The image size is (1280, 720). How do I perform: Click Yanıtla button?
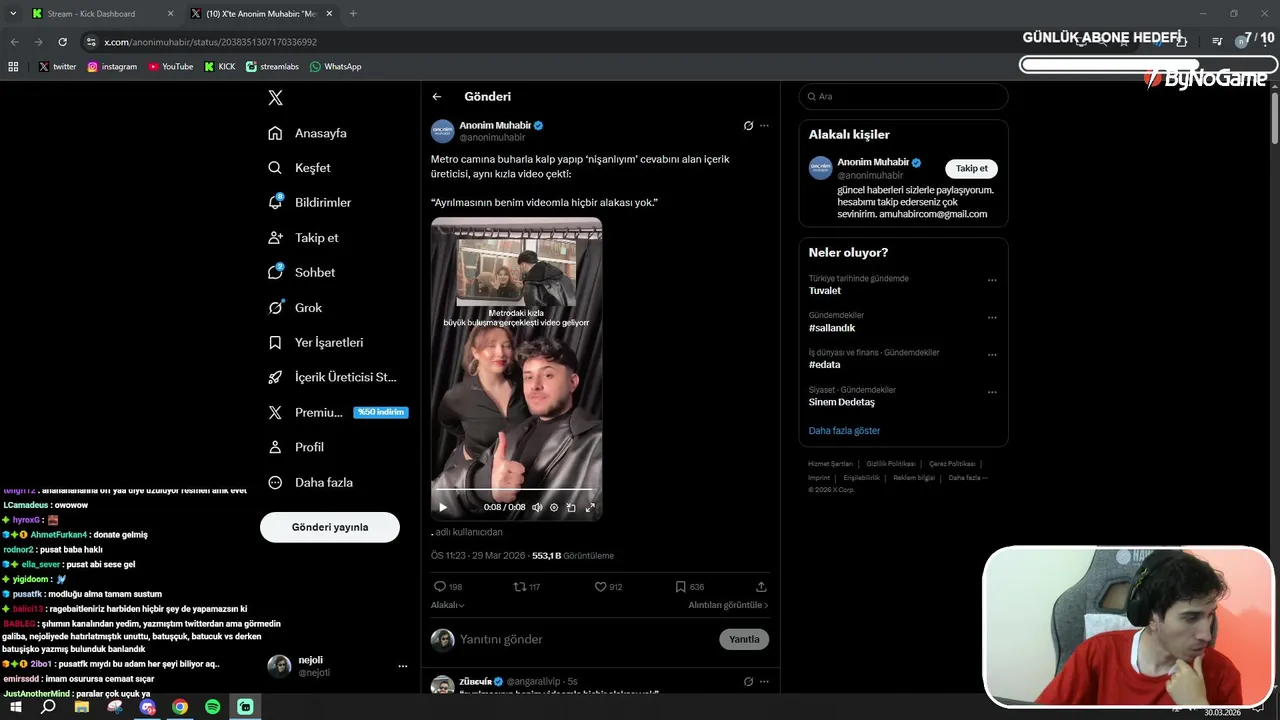pyautogui.click(x=744, y=639)
